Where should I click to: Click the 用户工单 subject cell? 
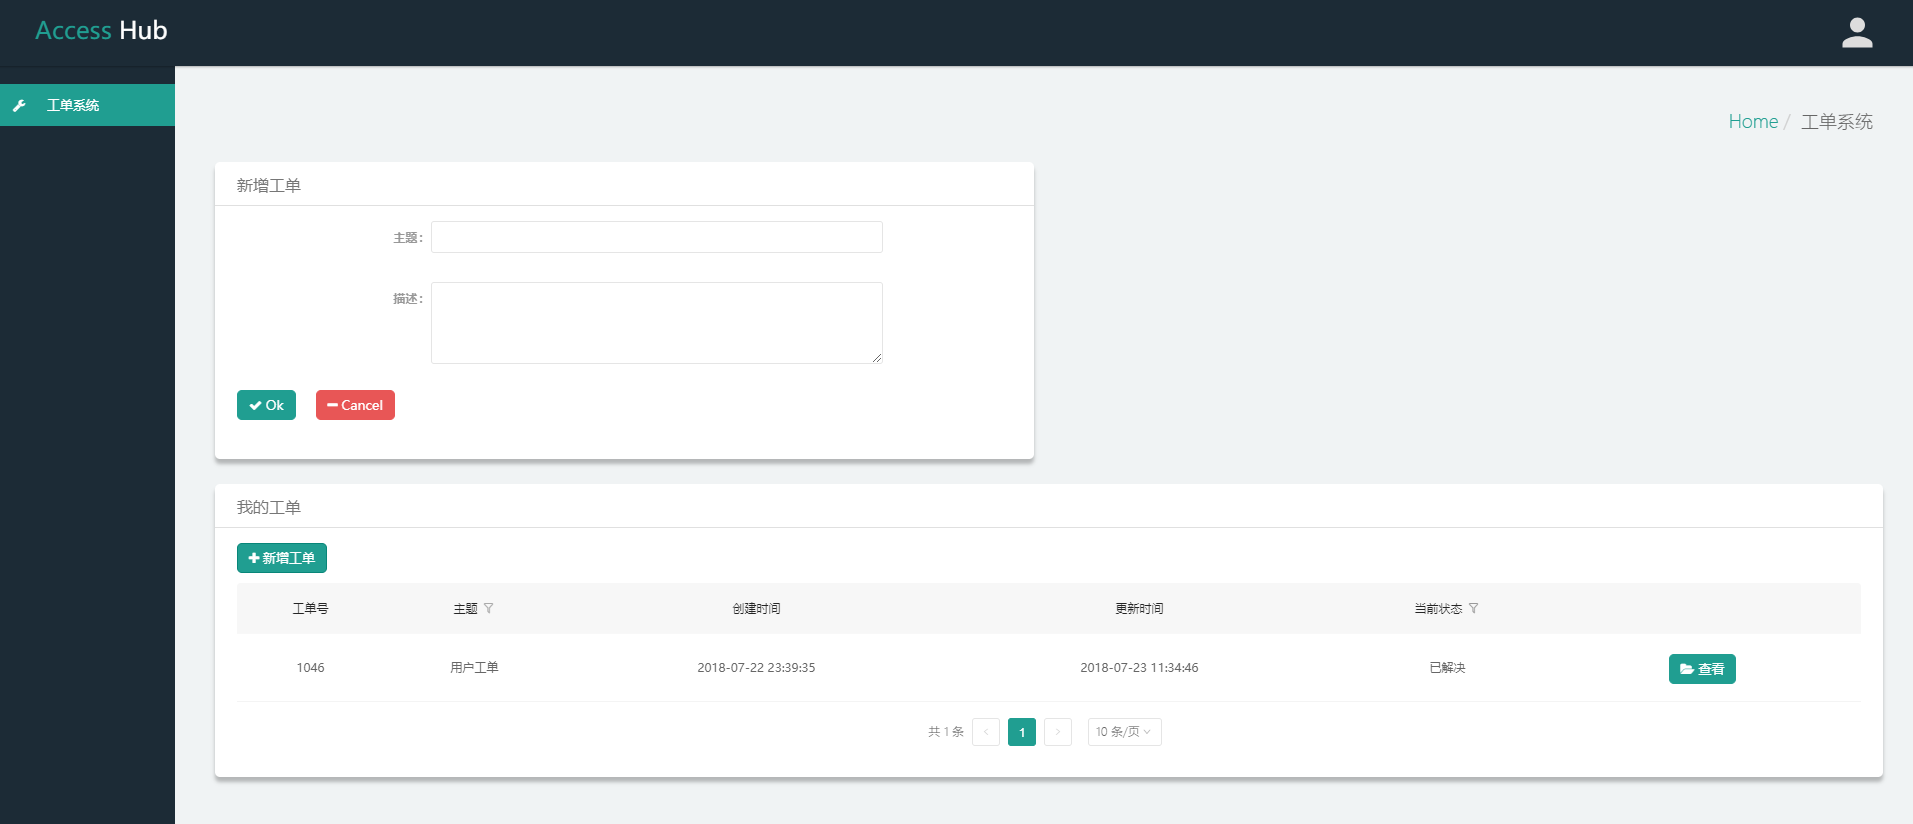click(x=474, y=668)
